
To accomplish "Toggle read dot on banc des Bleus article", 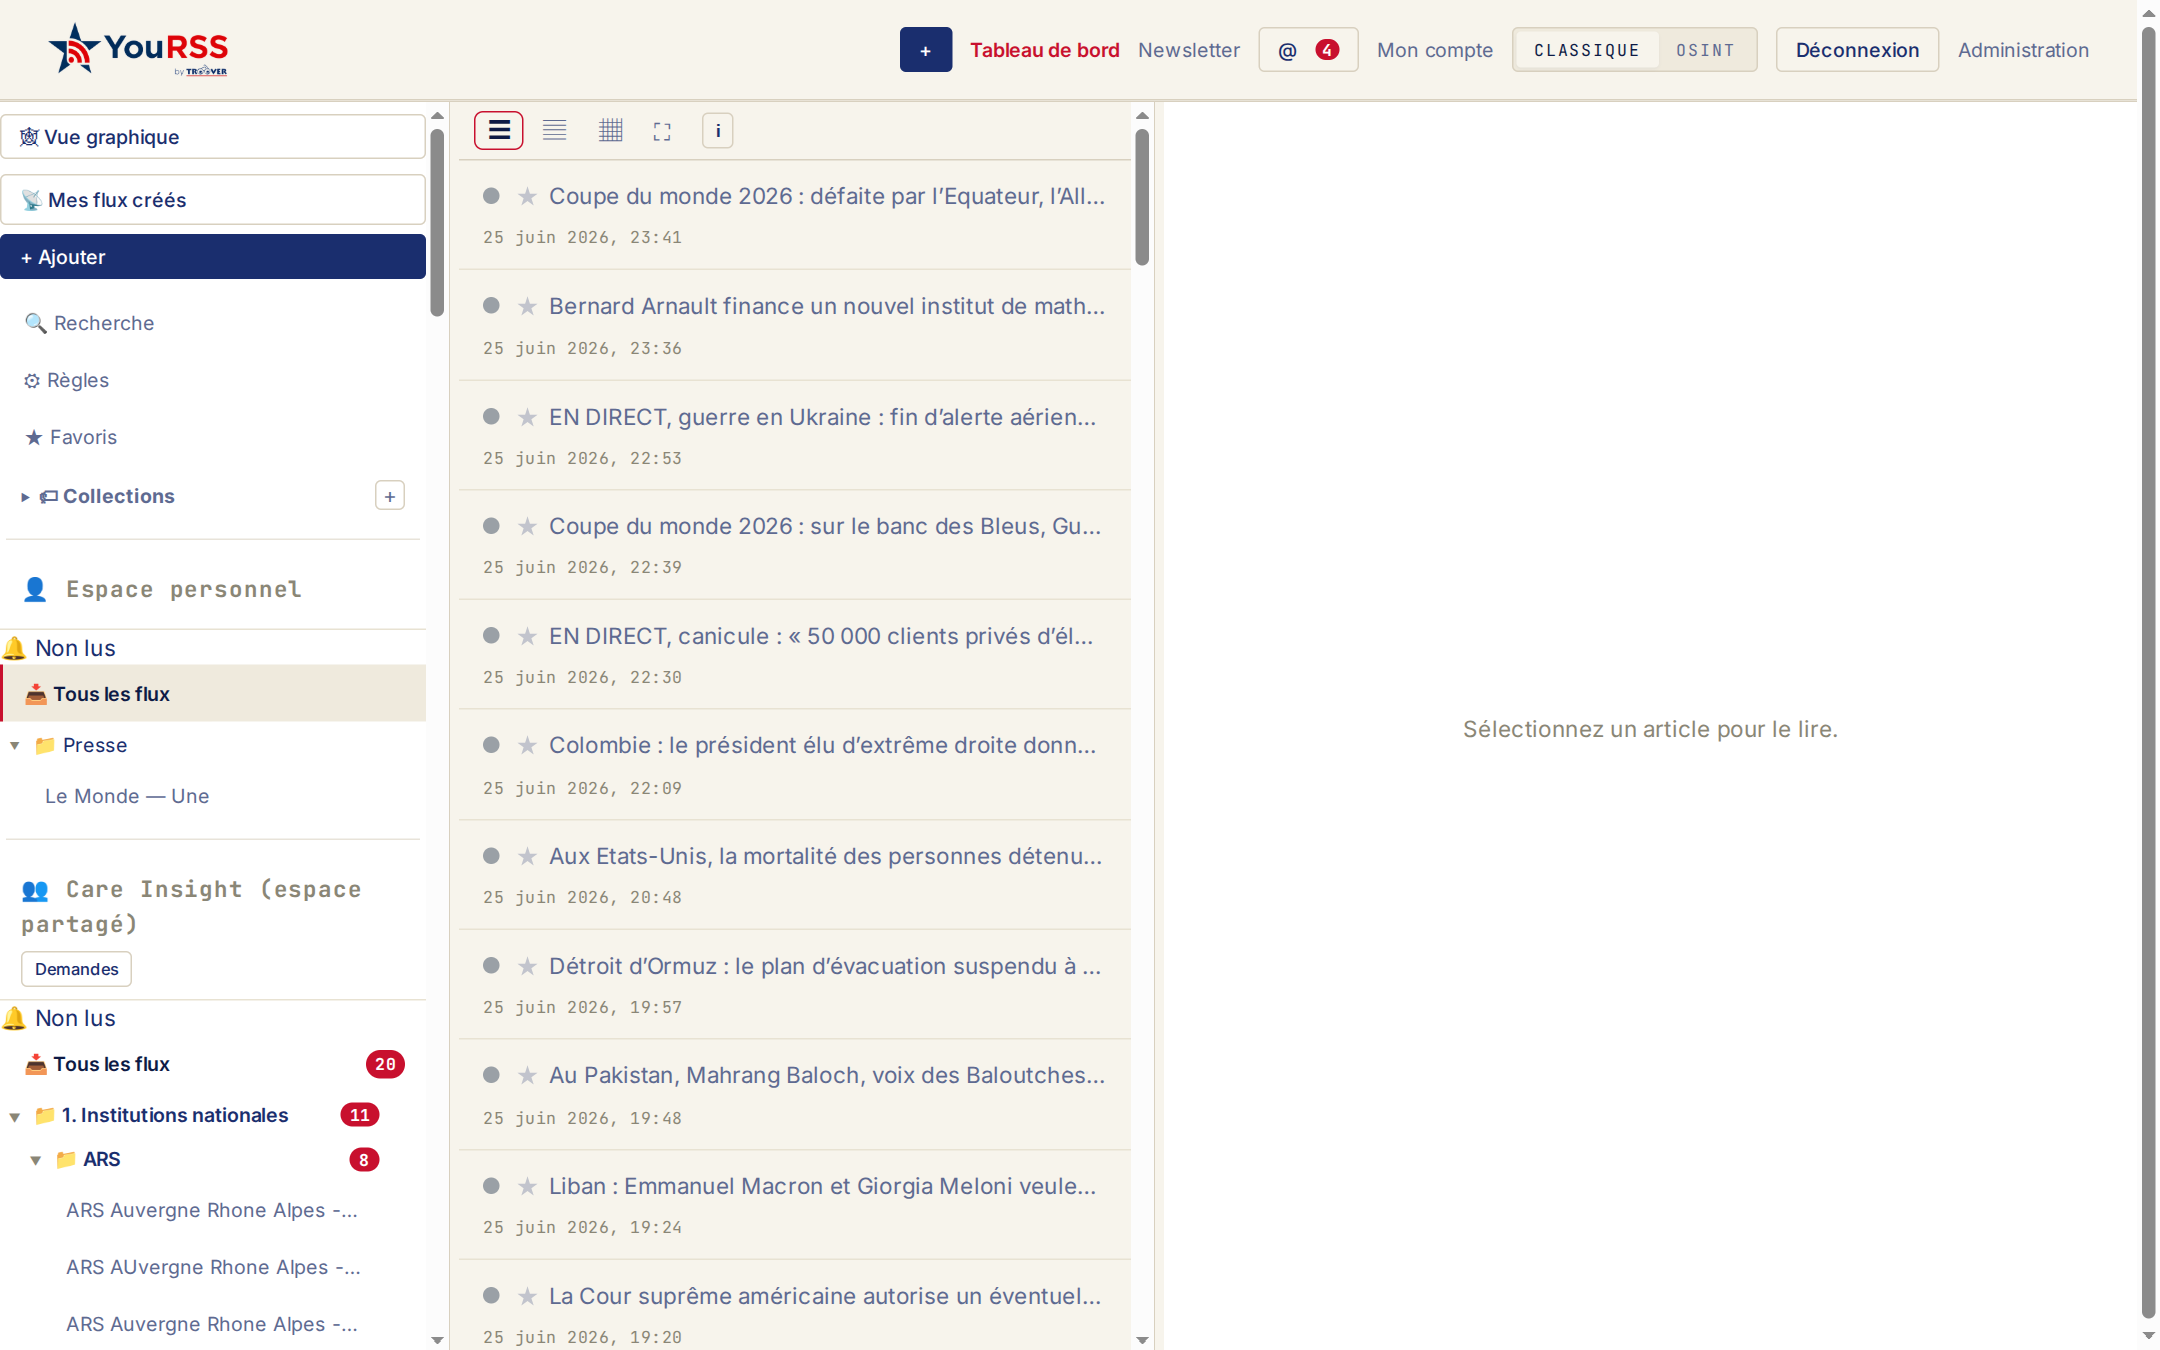I will coord(491,525).
